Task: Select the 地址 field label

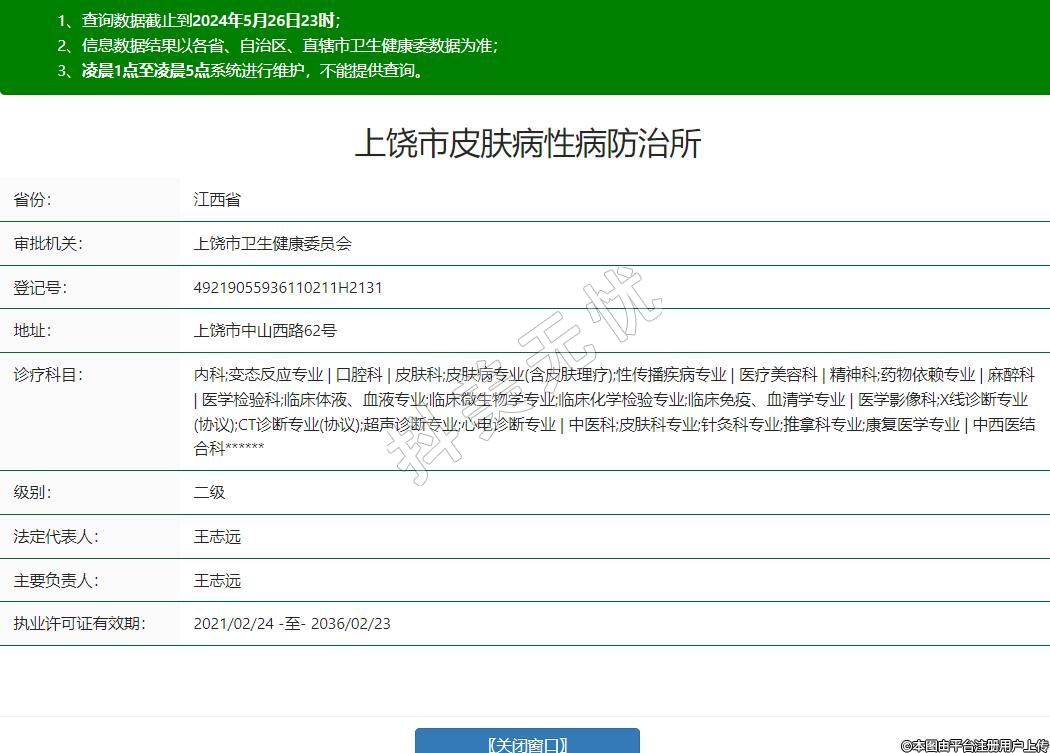Action: click(x=32, y=331)
